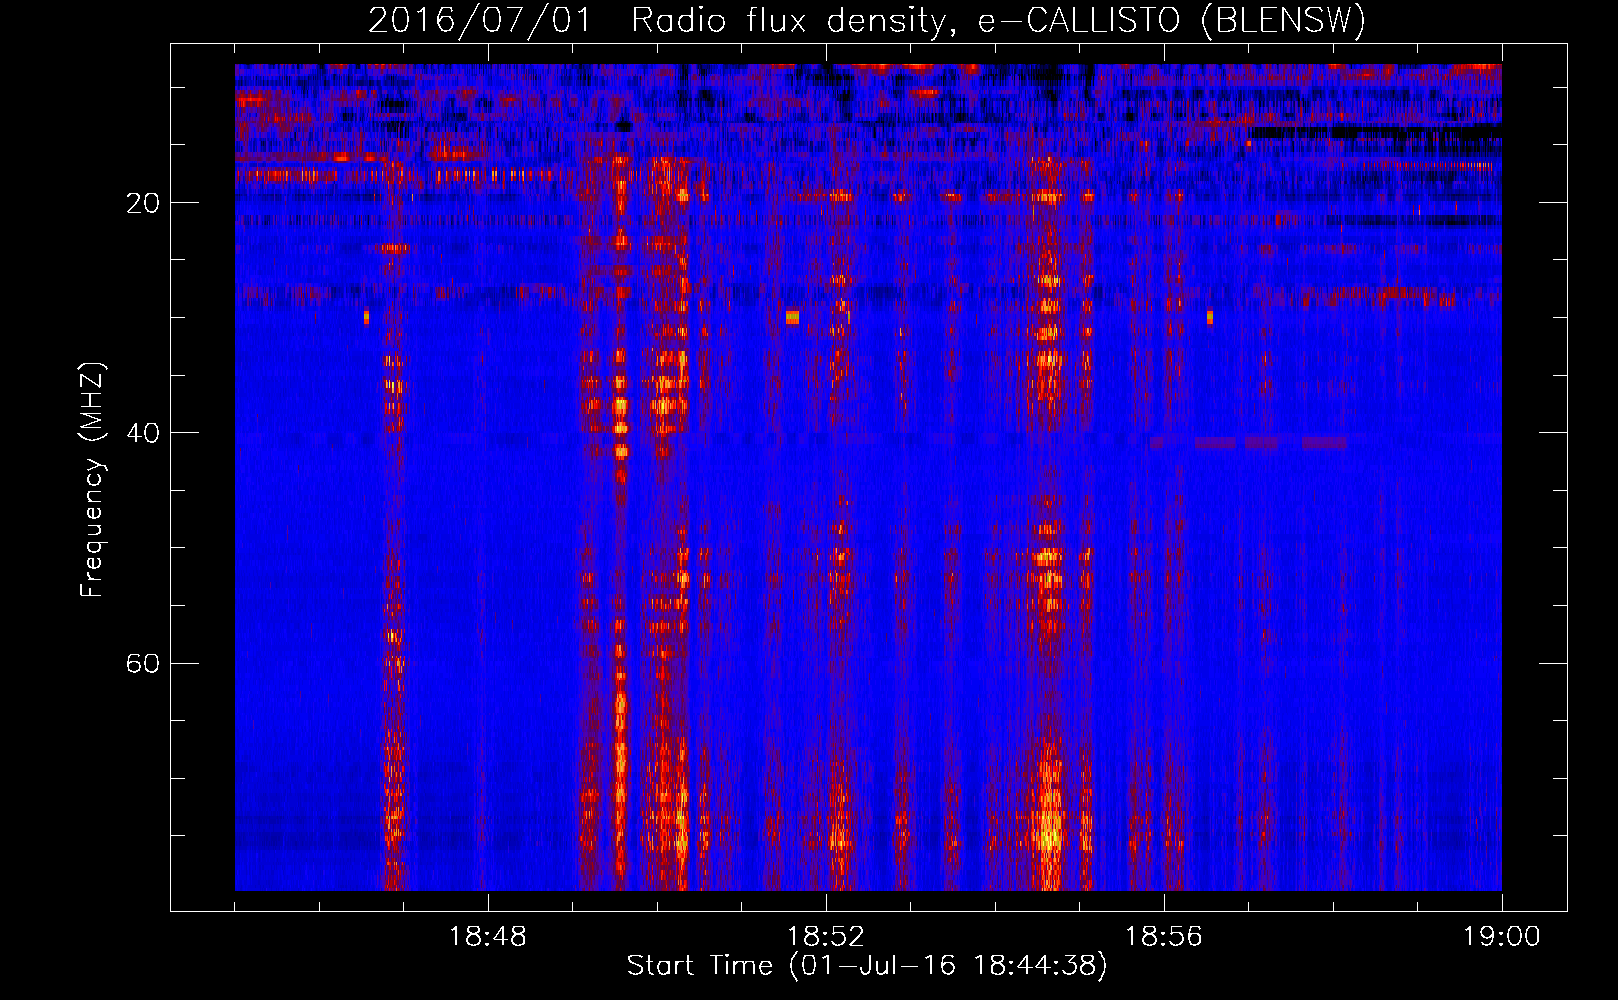Click the plot title "2016/07/01 Radio flux density, e-CALLISTO (BLENSW)"
The height and width of the screenshot is (1000, 1618).
[867, 21]
